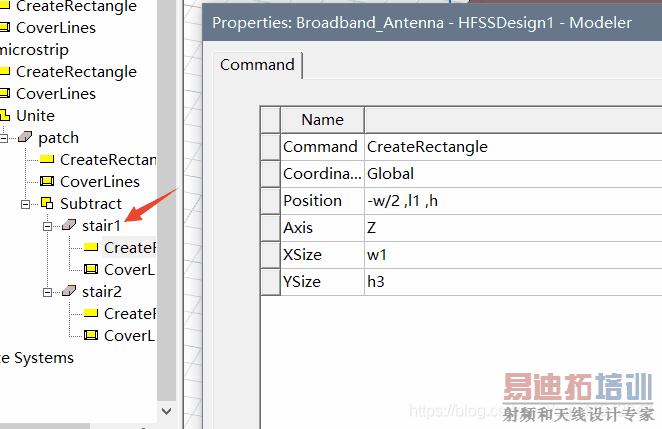Click the patch object icon
662x429 pixels.
[25, 136]
